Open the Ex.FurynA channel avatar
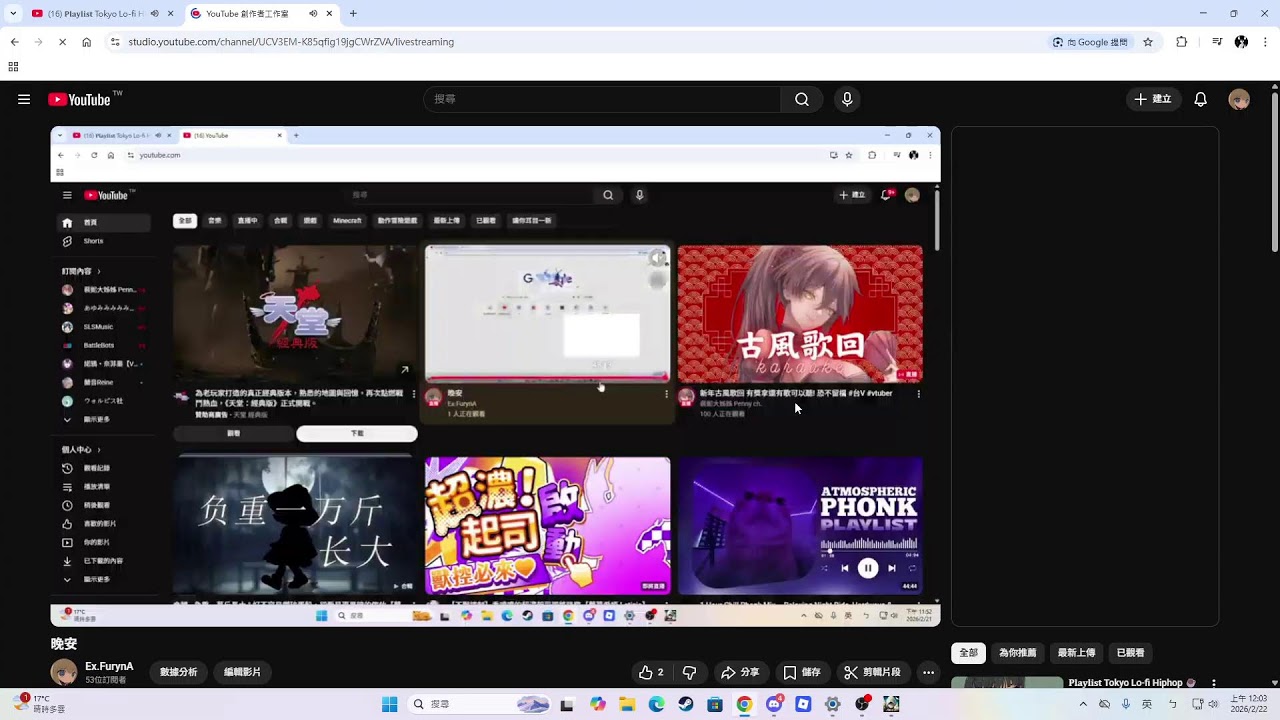 pyautogui.click(x=64, y=672)
